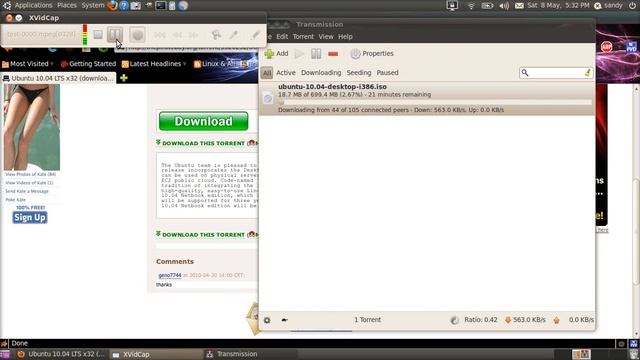Click the Transmission search input field
Image resolution: width=640 pixels, height=360 pixels.
tap(556, 73)
